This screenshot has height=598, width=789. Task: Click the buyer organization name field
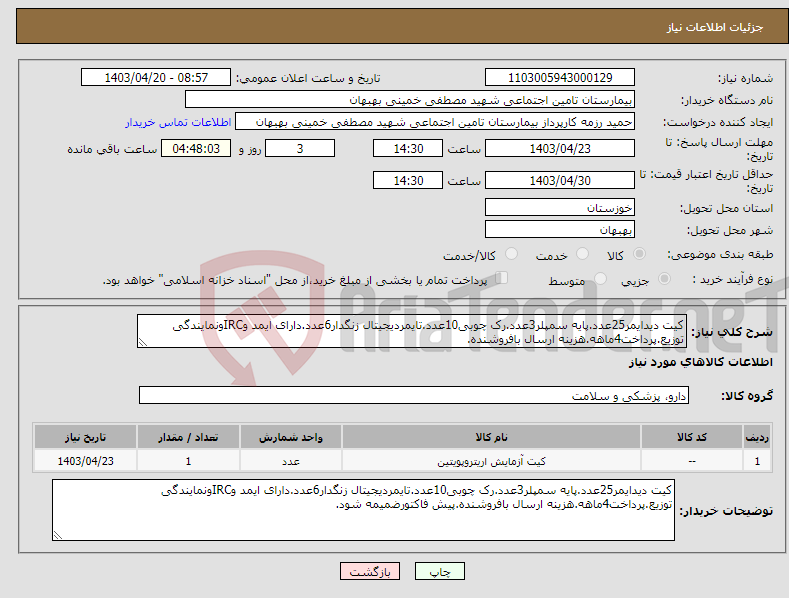410,100
